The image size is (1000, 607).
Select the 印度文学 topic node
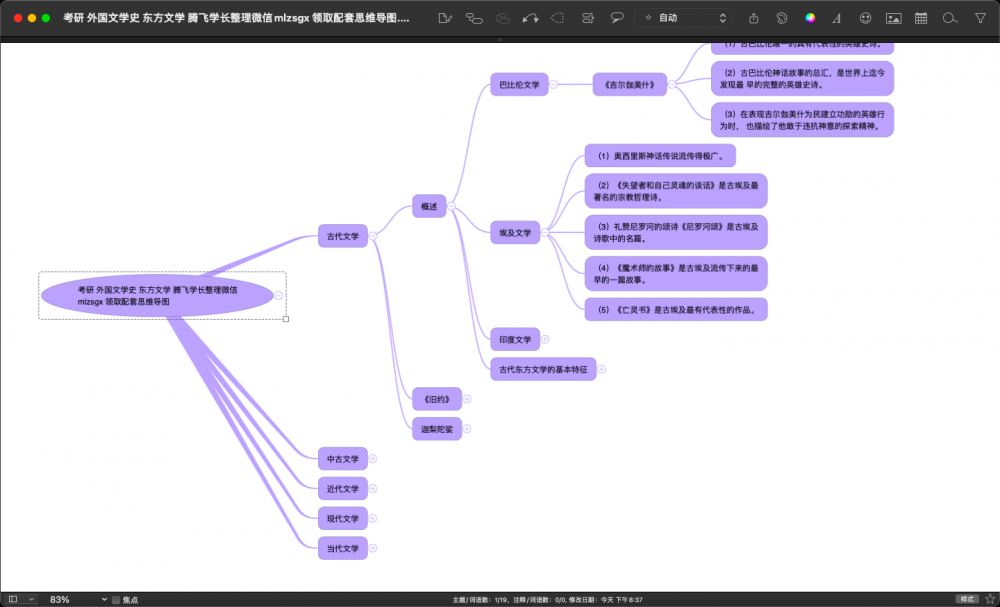[515, 339]
